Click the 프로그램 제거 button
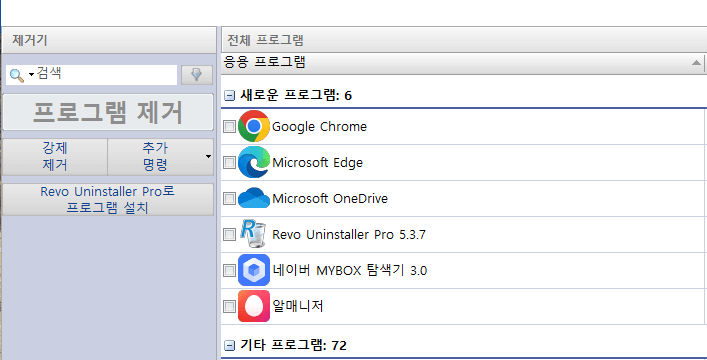The image size is (707, 360). [108, 112]
